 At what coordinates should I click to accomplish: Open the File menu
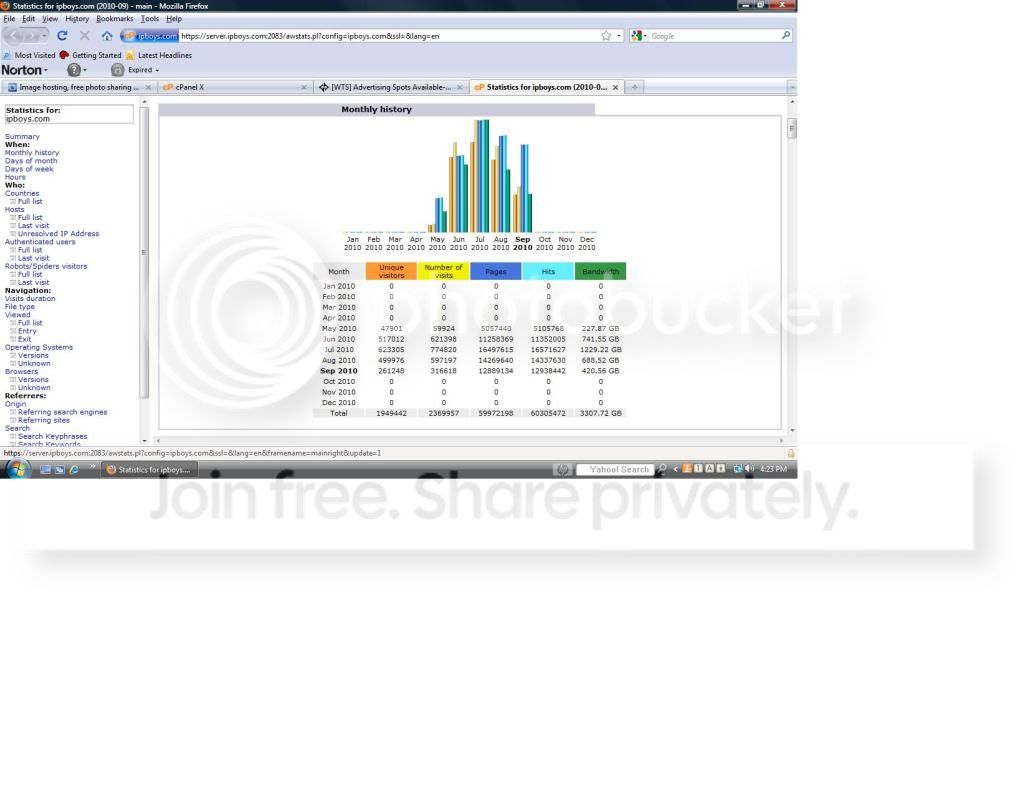9,19
